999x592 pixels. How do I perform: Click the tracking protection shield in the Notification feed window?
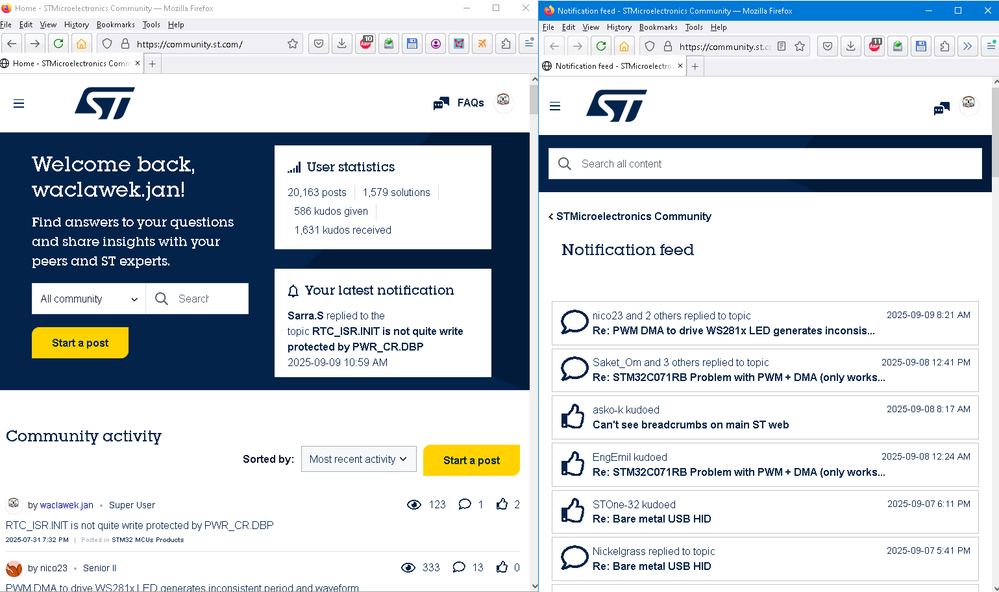[649, 46]
